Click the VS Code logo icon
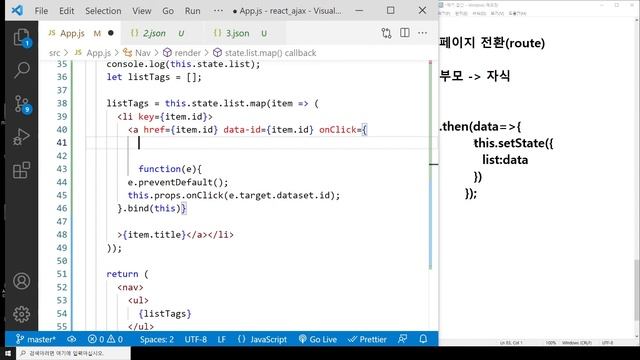The image size is (640, 360). pos(17,10)
